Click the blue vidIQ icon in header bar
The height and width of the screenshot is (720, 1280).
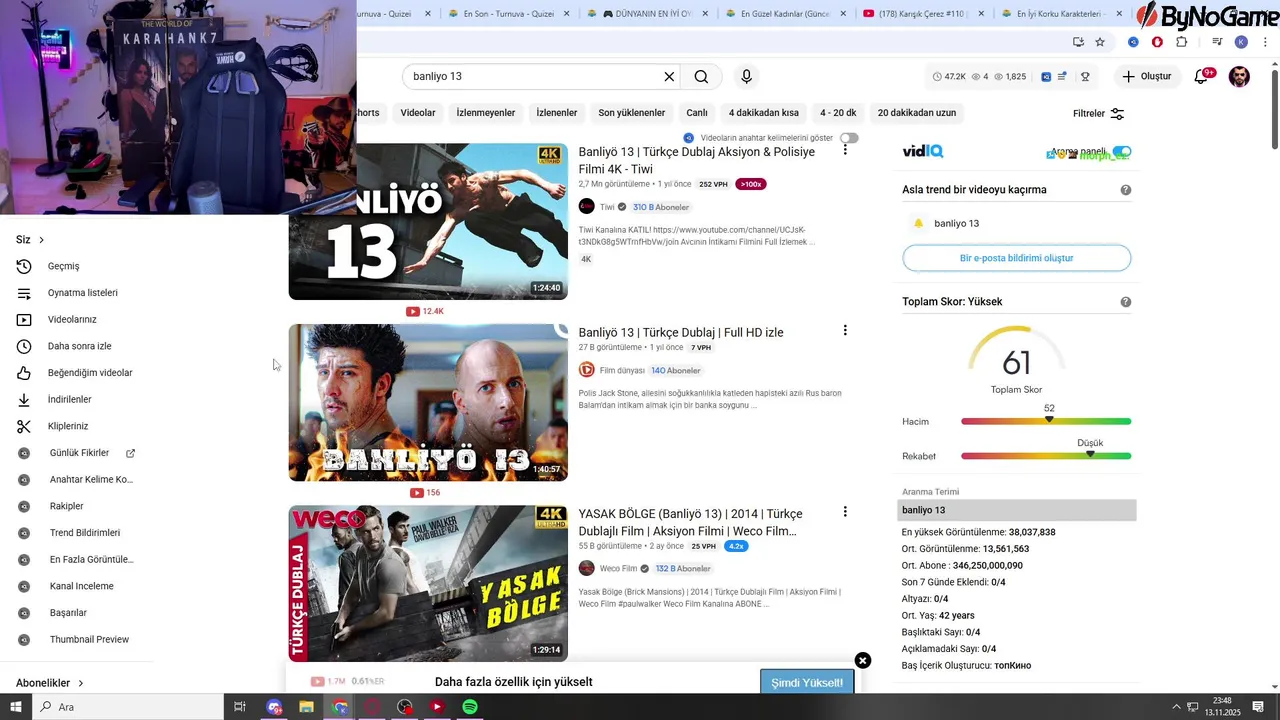[x=1046, y=76]
